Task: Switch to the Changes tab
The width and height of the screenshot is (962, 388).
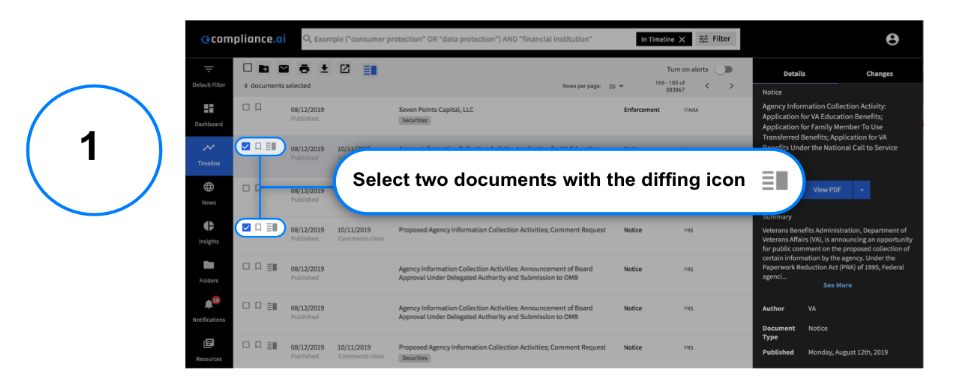Action: tap(879, 74)
